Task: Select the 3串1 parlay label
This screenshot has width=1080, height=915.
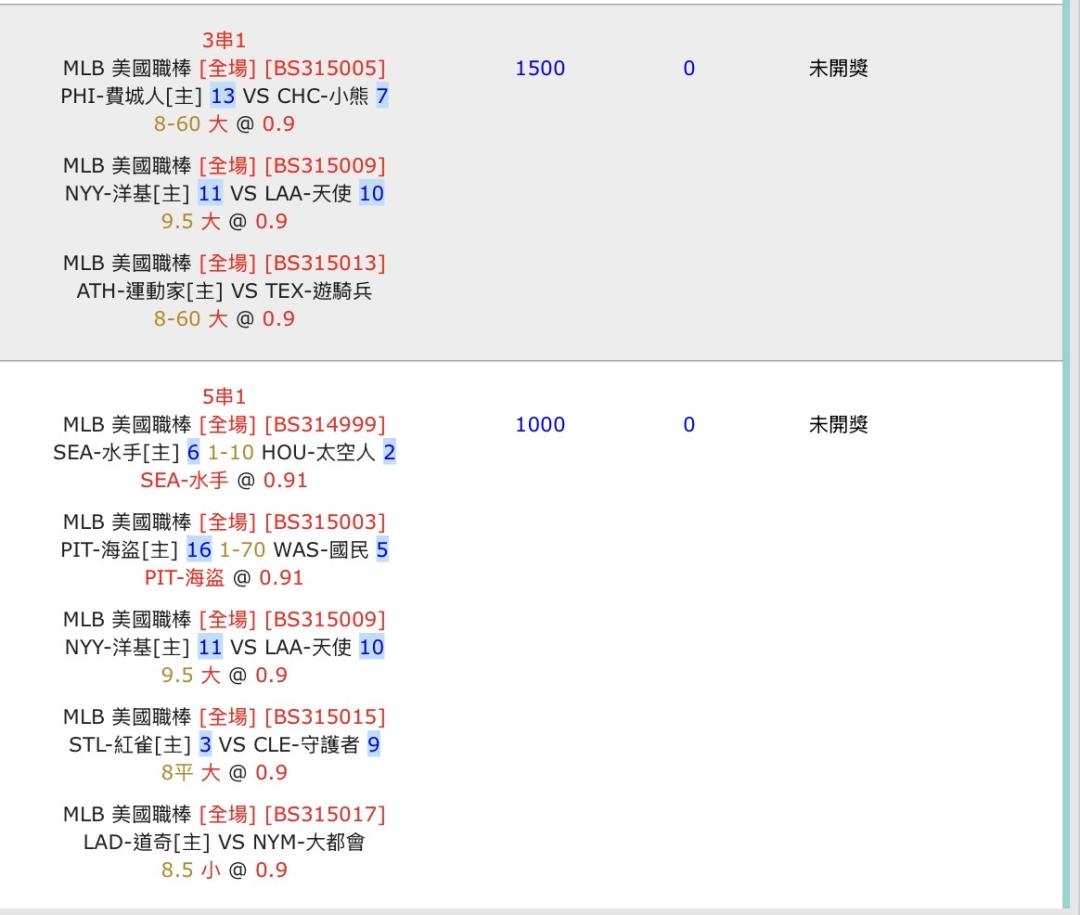Action: click(x=224, y=40)
